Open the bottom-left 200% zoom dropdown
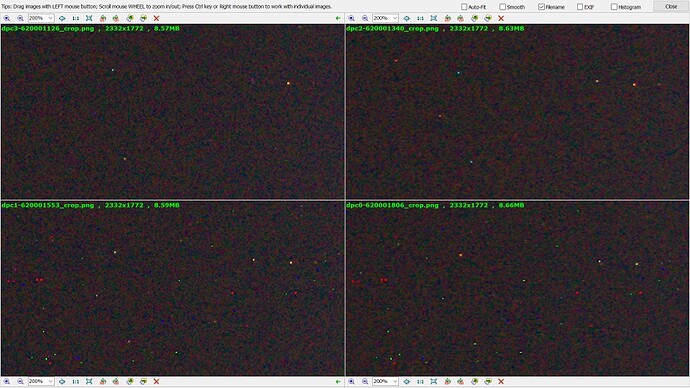The image size is (690, 388). pos(41,381)
